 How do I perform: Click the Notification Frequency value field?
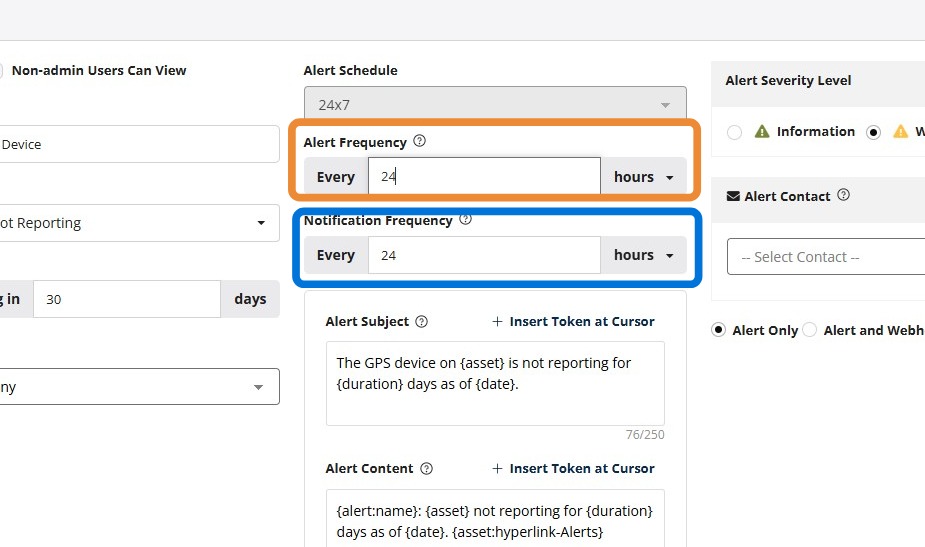click(484, 255)
